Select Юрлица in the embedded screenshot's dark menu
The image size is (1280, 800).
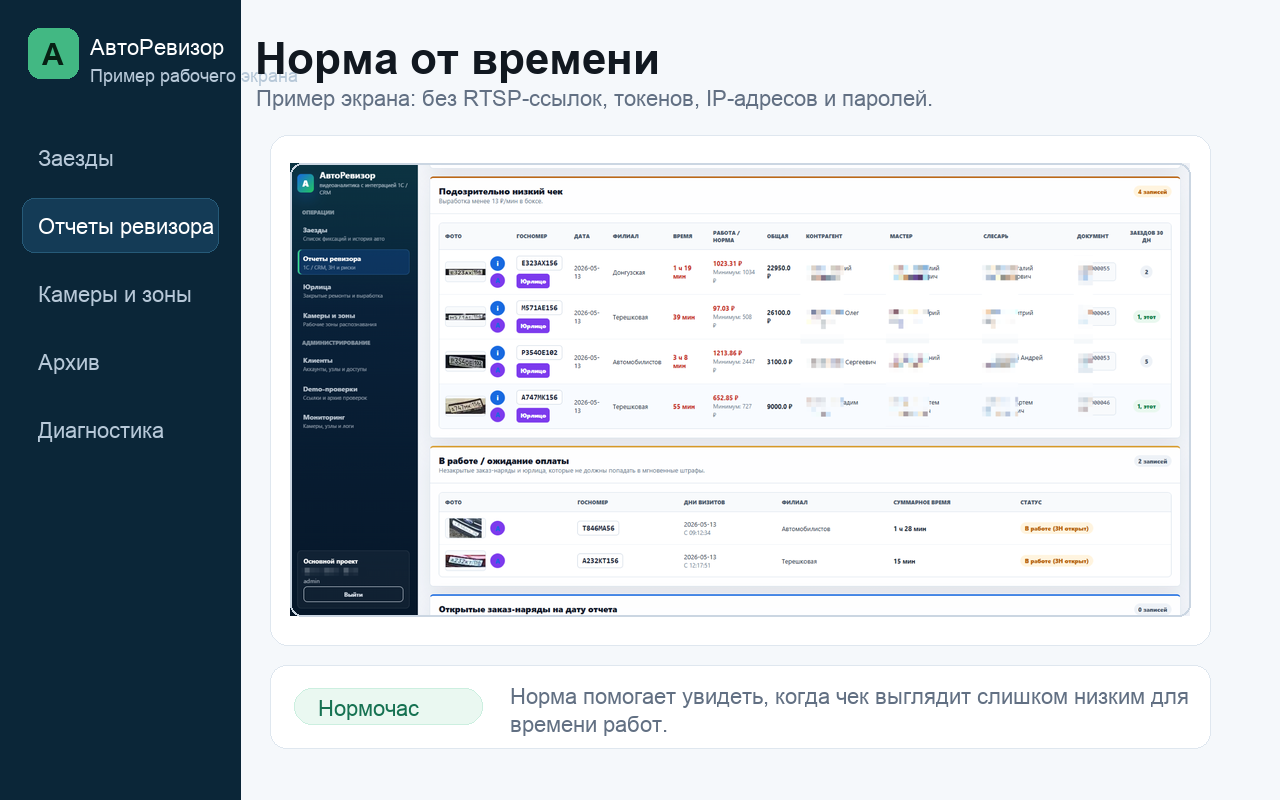353,290
